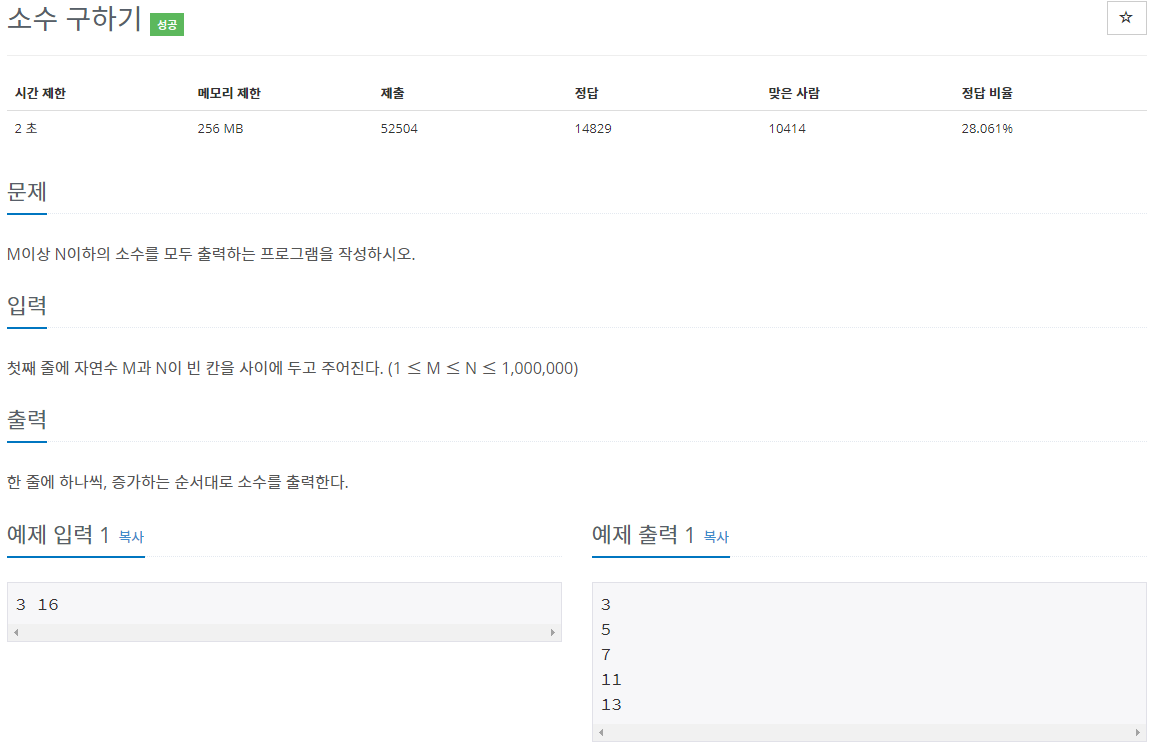Screen dimensions: 1154x746
Task: Click the 예제 입력 1 heading
Action: pos(58,534)
